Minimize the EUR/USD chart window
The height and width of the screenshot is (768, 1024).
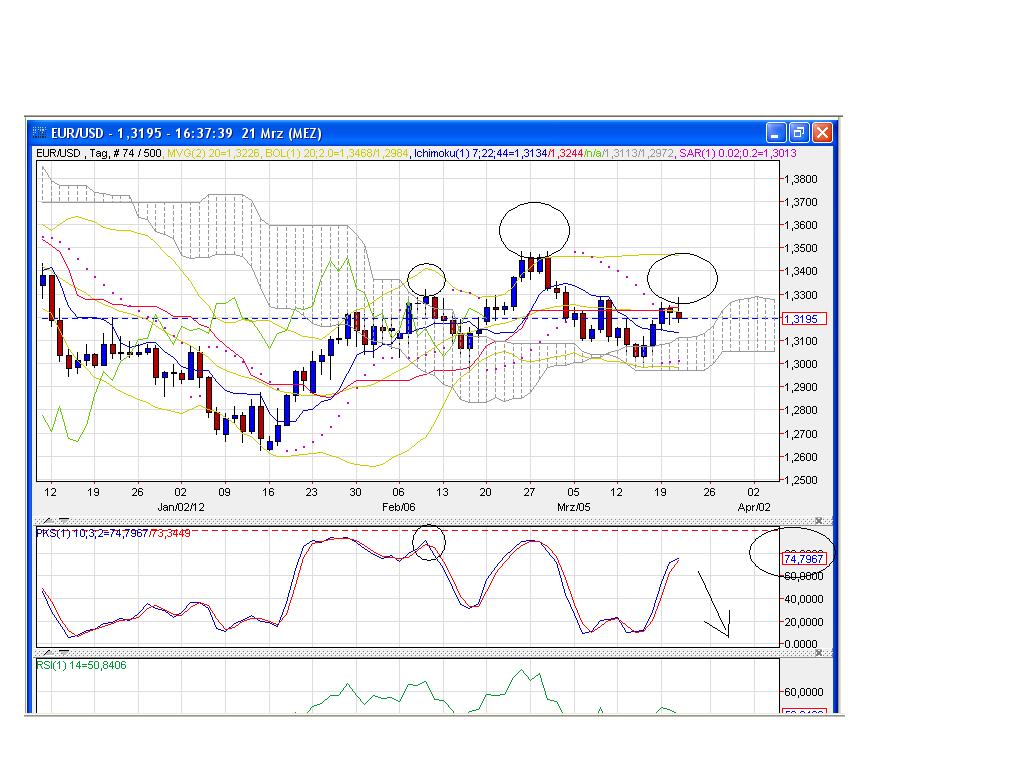point(775,133)
